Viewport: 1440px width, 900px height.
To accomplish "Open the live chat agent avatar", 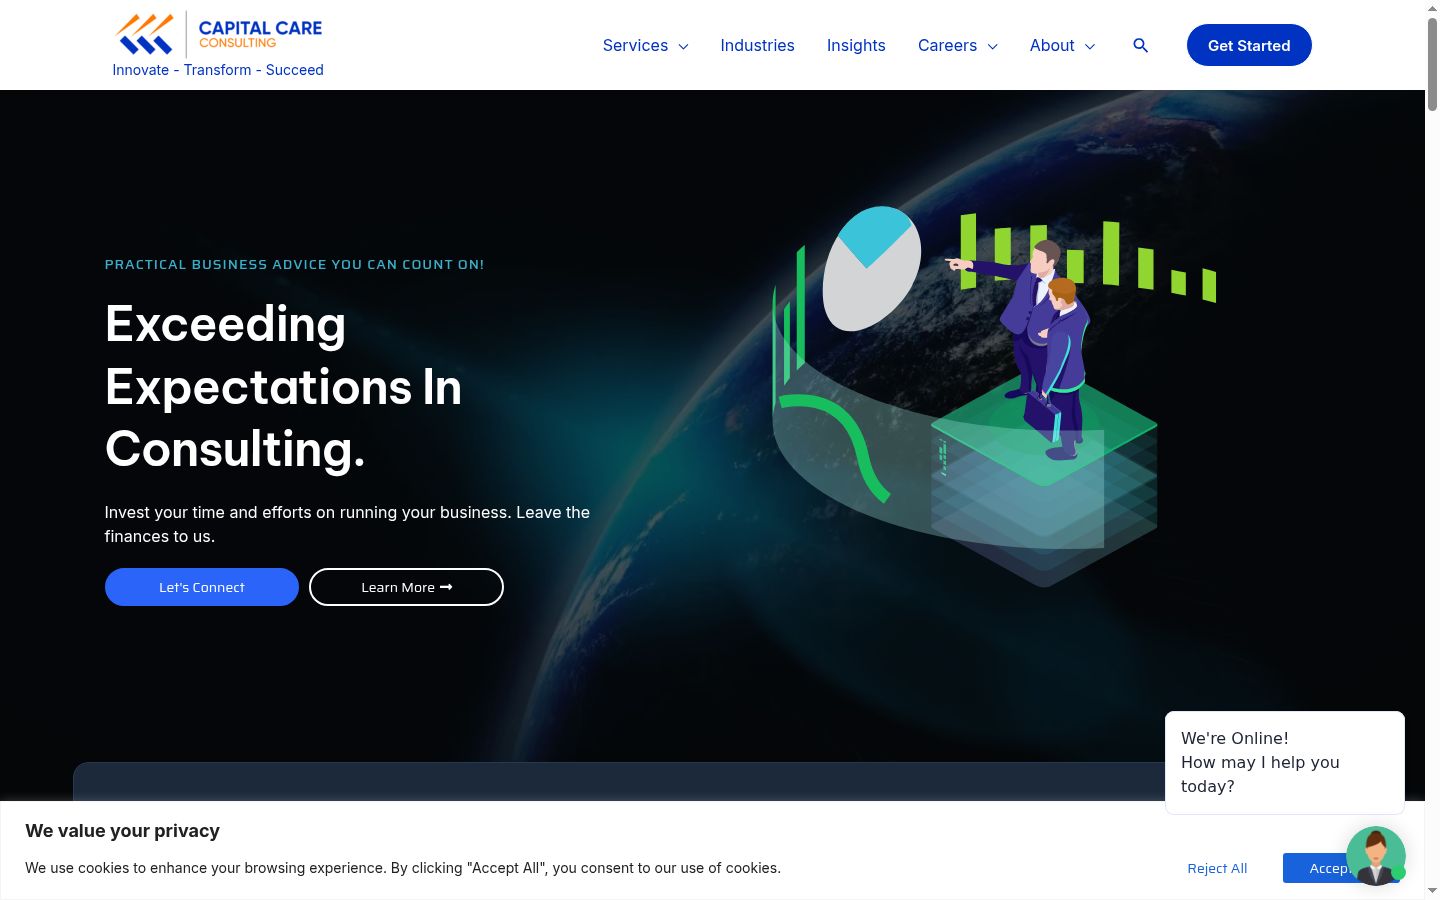I will coord(1376,856).
